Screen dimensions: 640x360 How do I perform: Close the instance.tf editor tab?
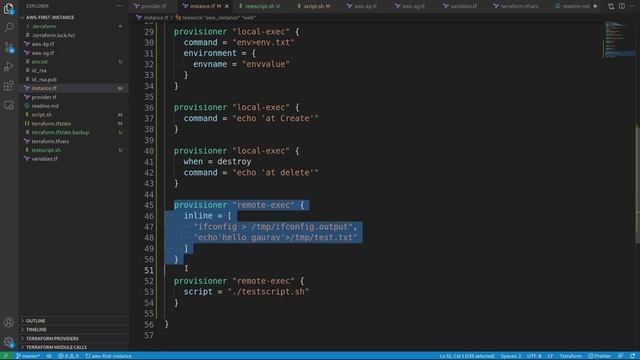click(227, 6)
